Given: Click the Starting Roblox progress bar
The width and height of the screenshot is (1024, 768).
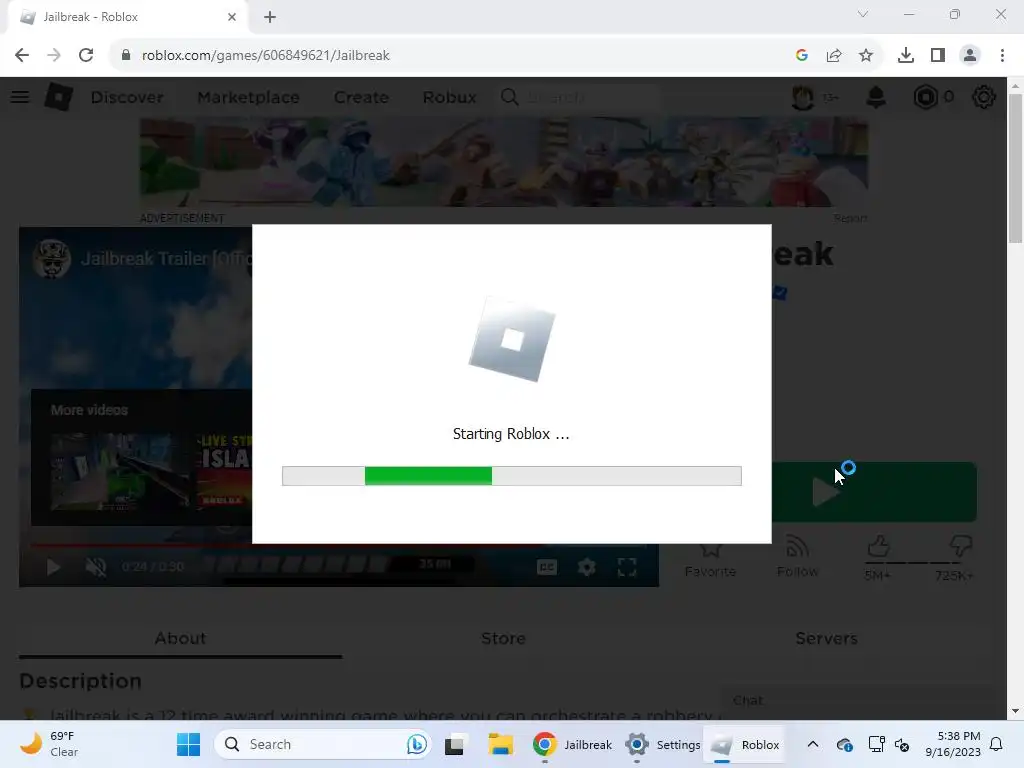Looking at the screenshot, I should [x=511, y=476].
